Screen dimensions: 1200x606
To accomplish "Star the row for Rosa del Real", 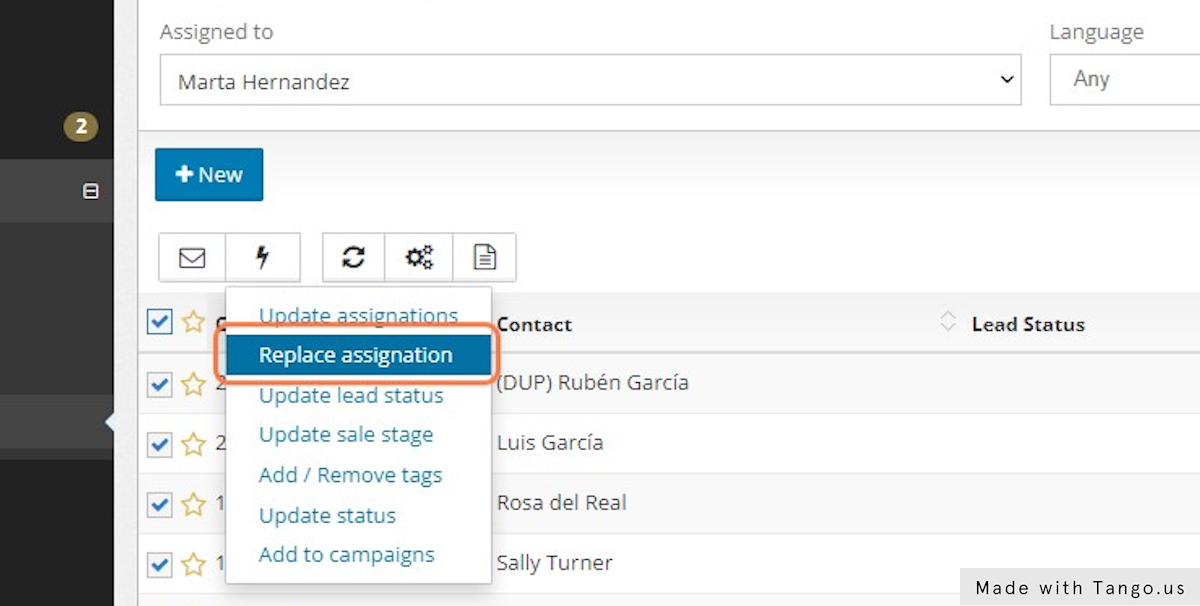I will click(x=194, y=504).
